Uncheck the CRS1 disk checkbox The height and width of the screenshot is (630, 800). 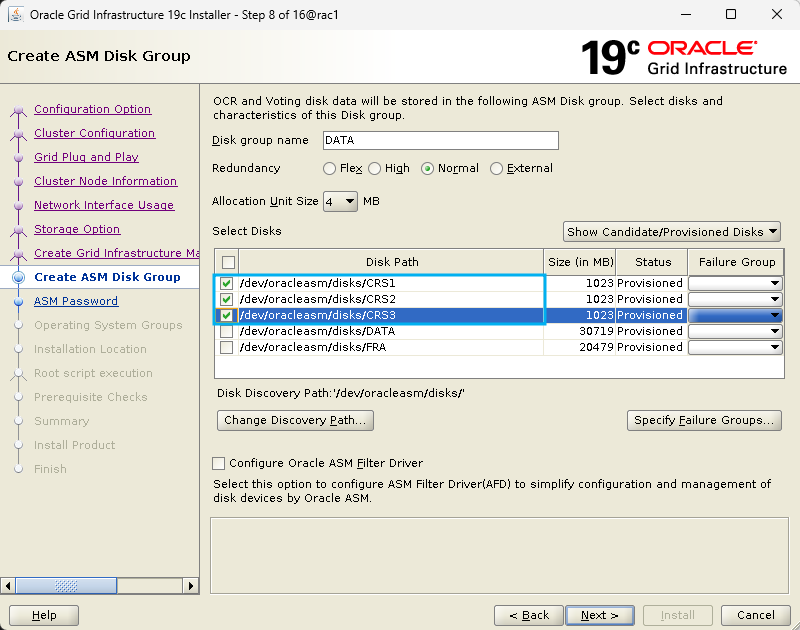pos(227,283)
